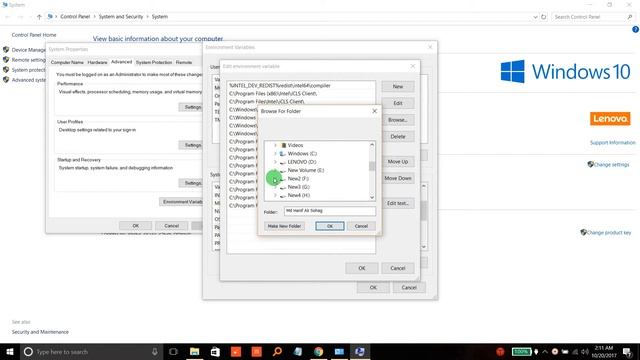Click OK in Edit environment variable dialog
The height and width of the screenshot is (360, 640).
pyautogui.click(x=362, y=268)
